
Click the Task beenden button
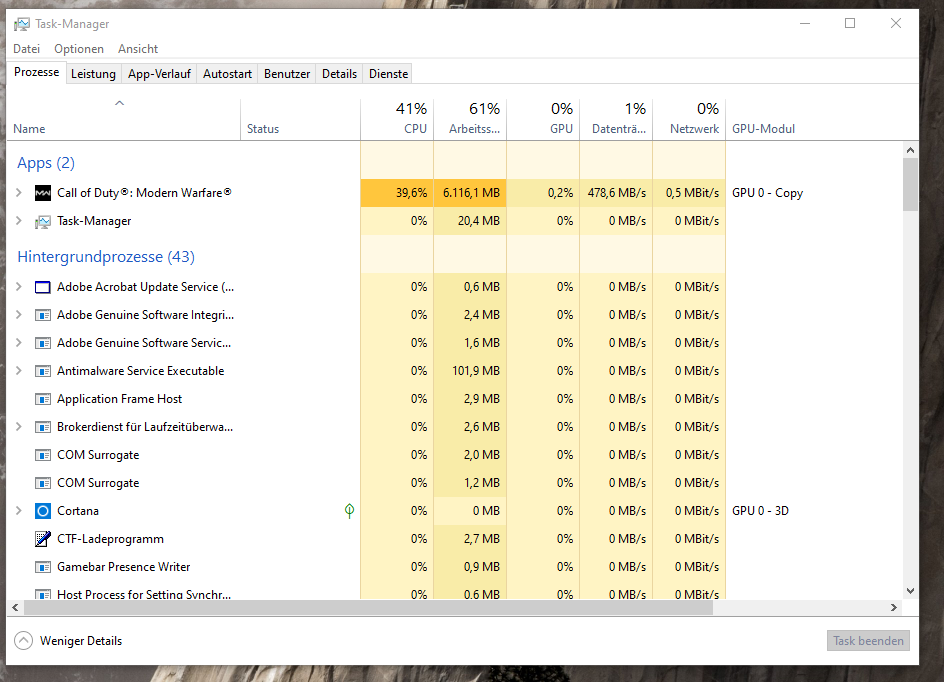pos(868,640)
